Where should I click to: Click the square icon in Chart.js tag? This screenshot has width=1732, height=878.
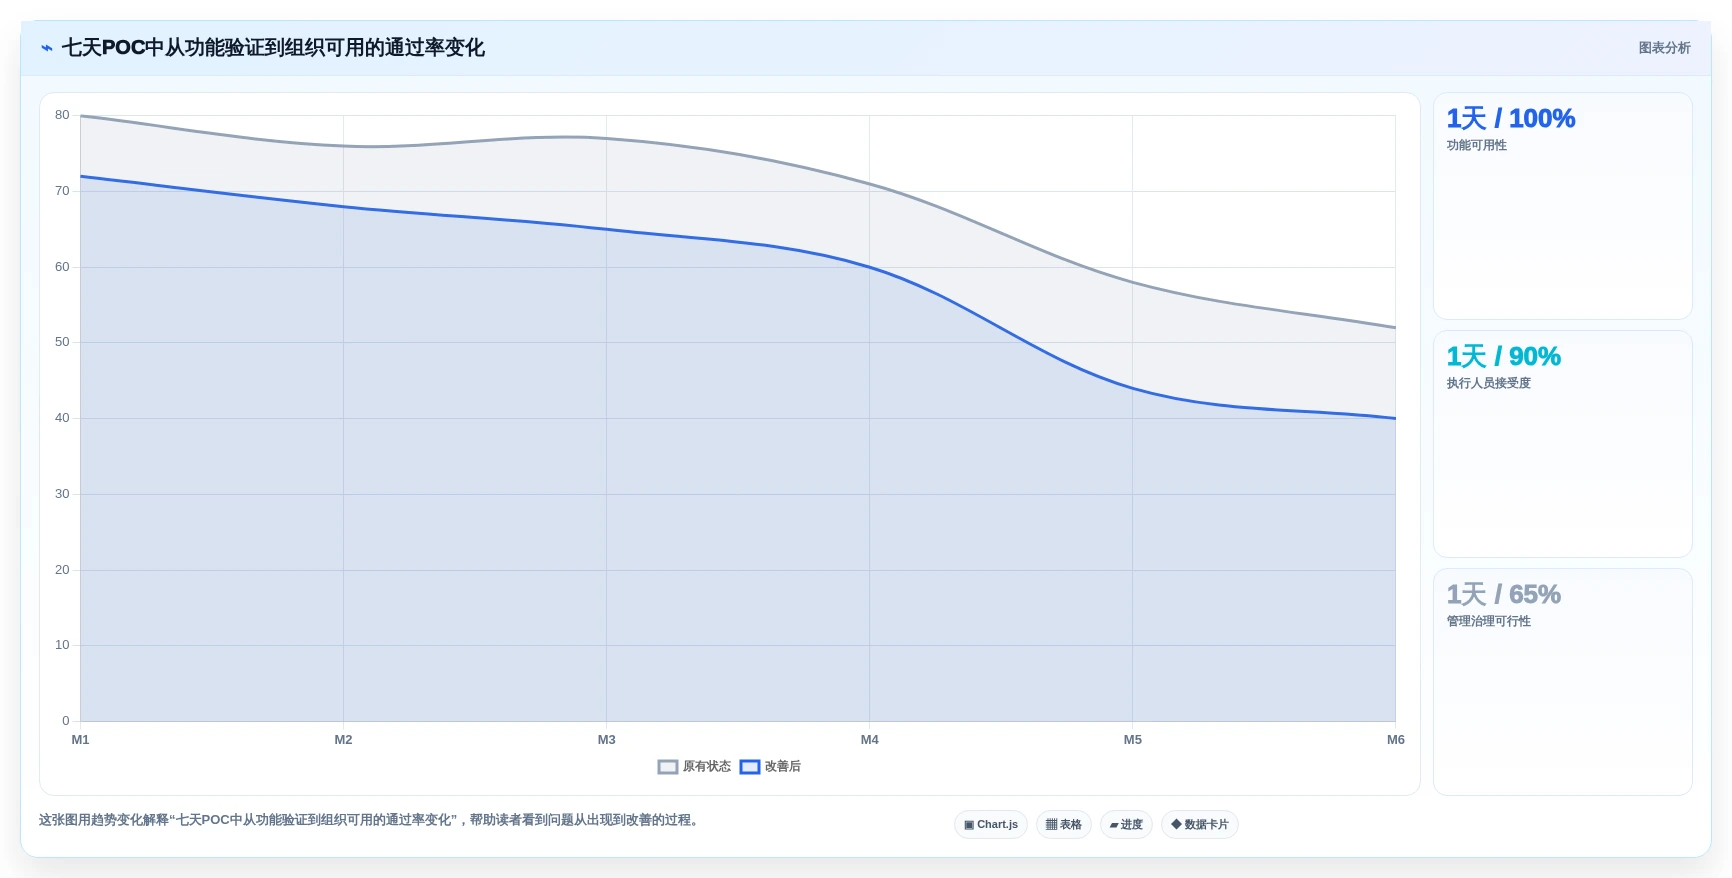click(969, 825)
